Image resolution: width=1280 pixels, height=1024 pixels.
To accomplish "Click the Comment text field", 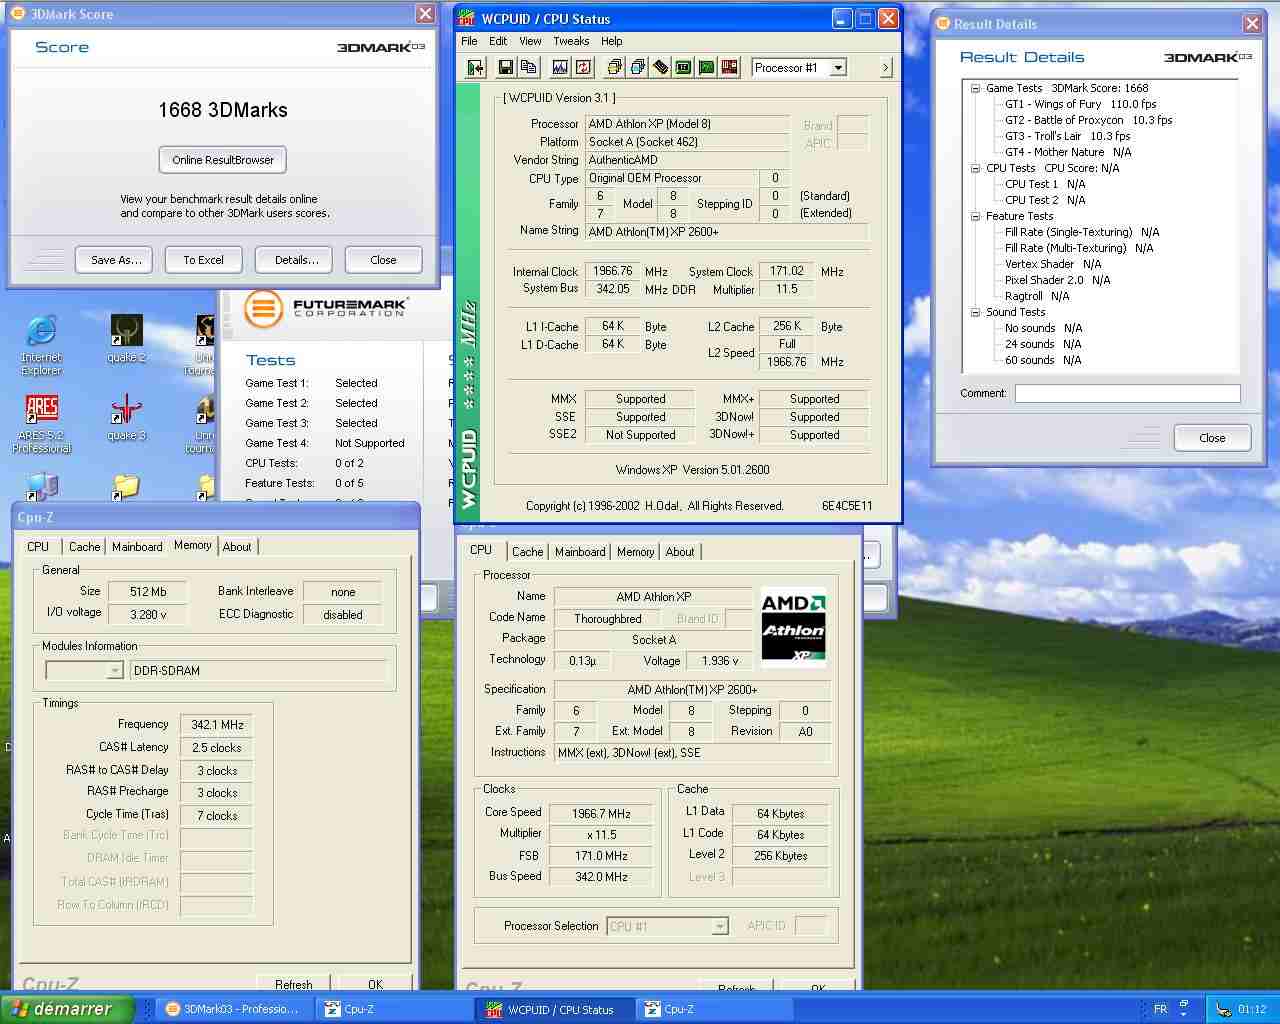I will point(1127,394).
